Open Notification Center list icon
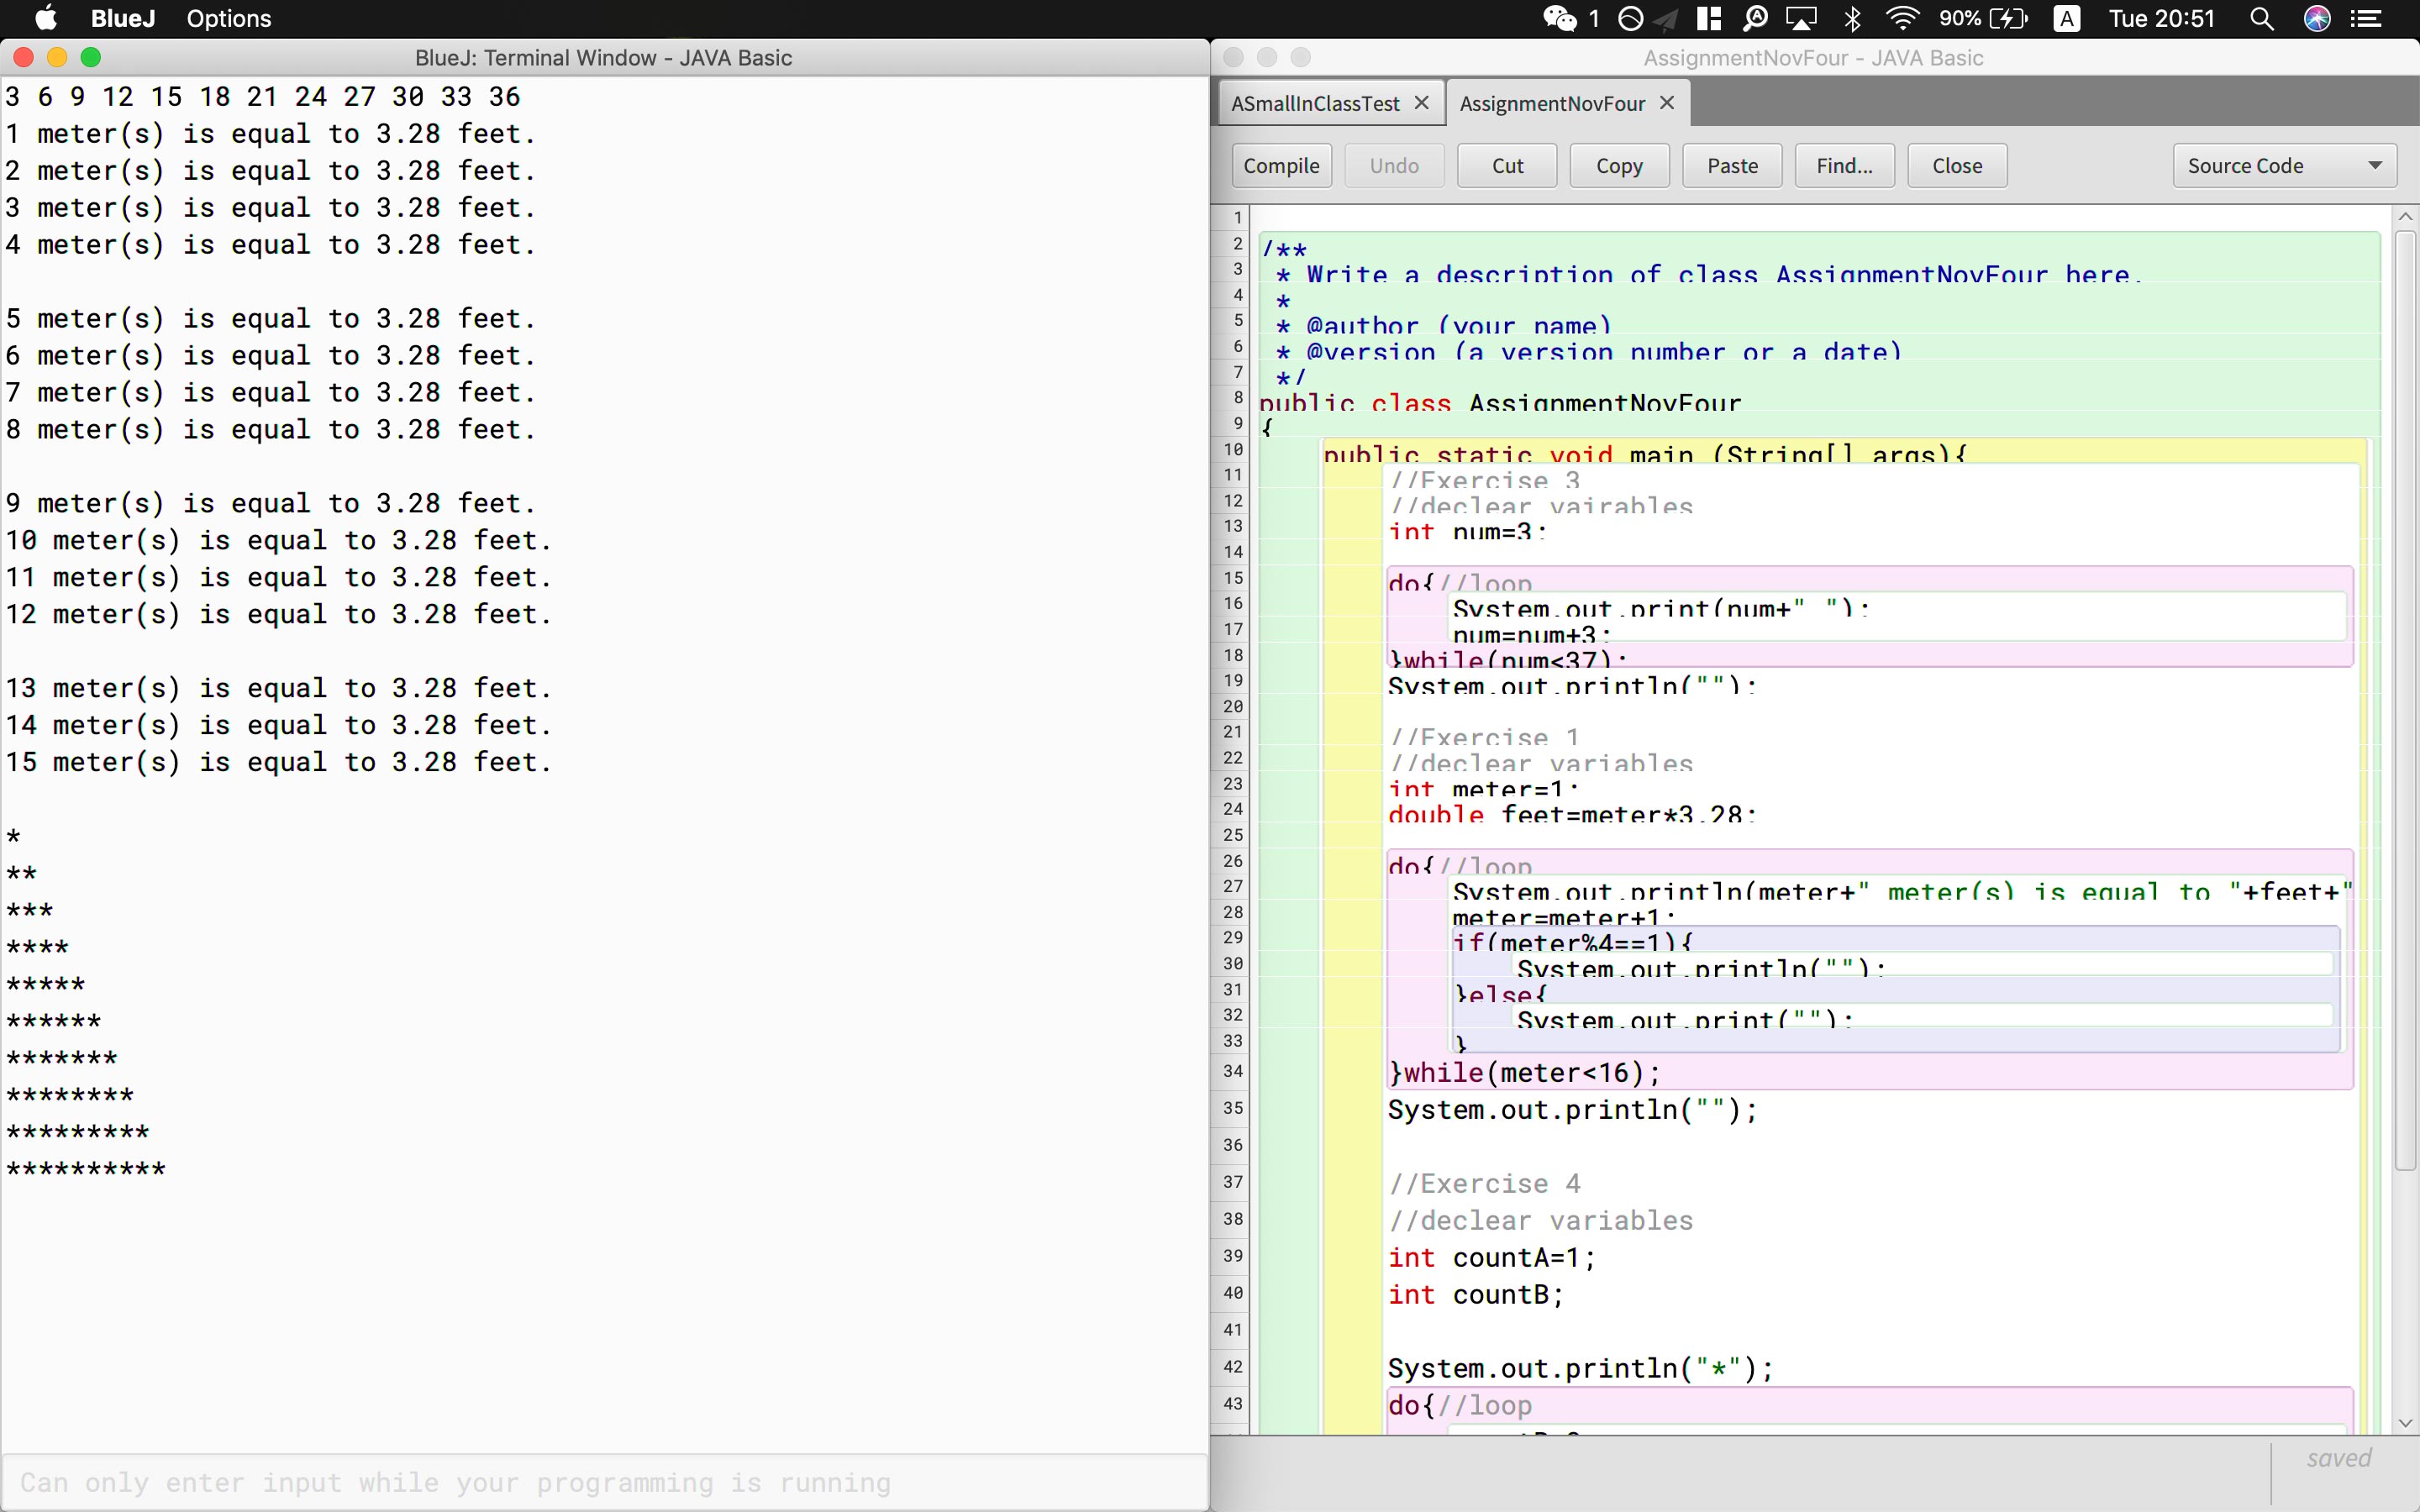 click(2366, 18)
